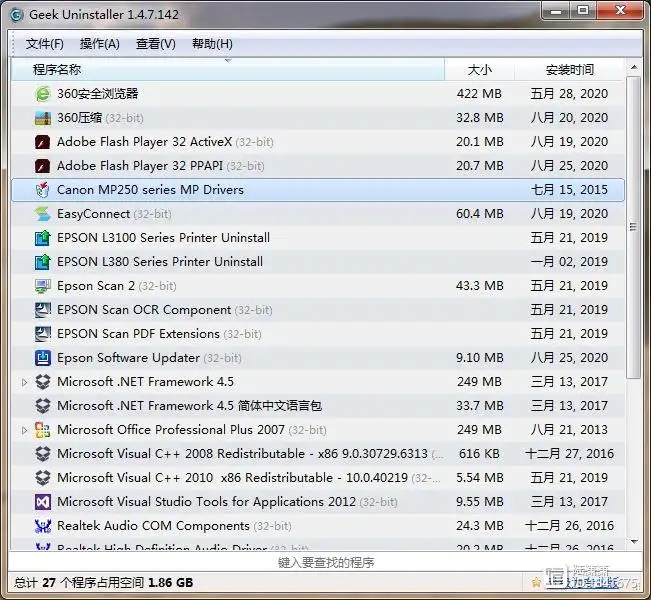651x600 pixels.
Task: Click the 十二月 27, 2016 install date
Action: point(569,454)
